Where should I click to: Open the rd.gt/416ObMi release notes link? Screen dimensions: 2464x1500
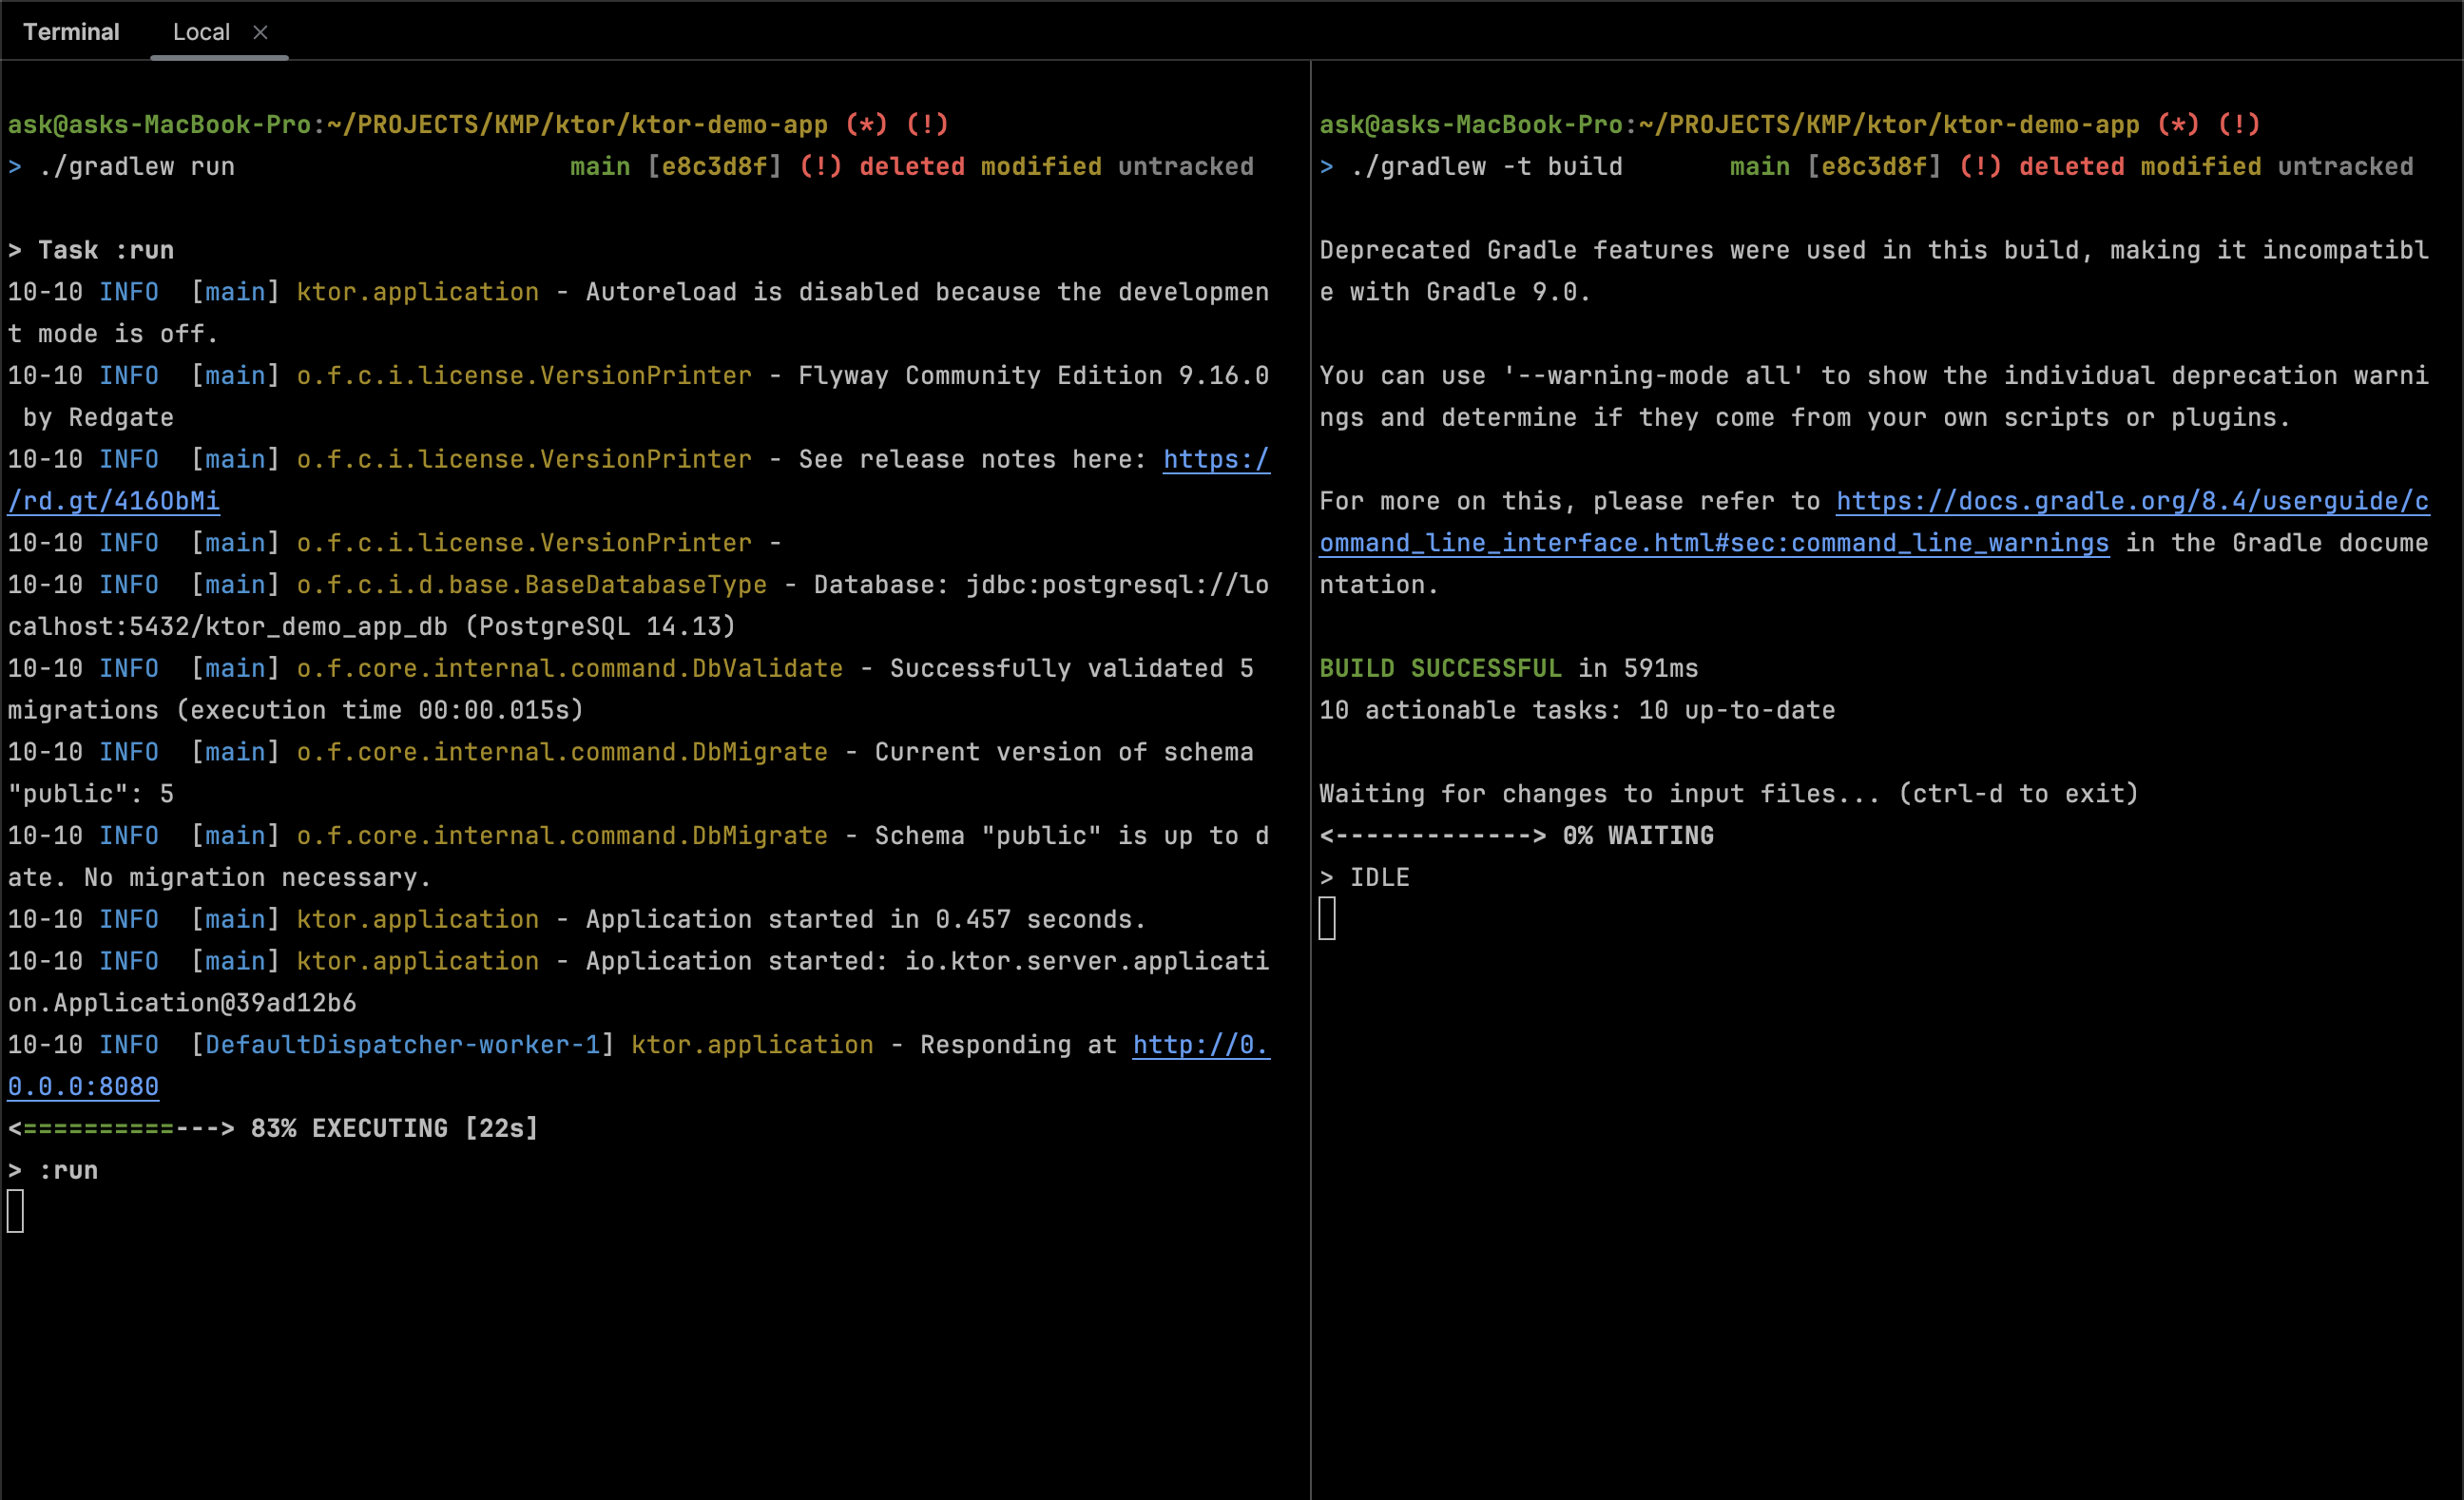point(114,501)
